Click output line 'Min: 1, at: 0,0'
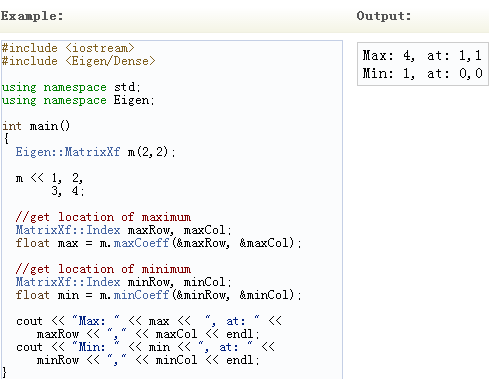489x379 pixels. (x=422, y=73)
